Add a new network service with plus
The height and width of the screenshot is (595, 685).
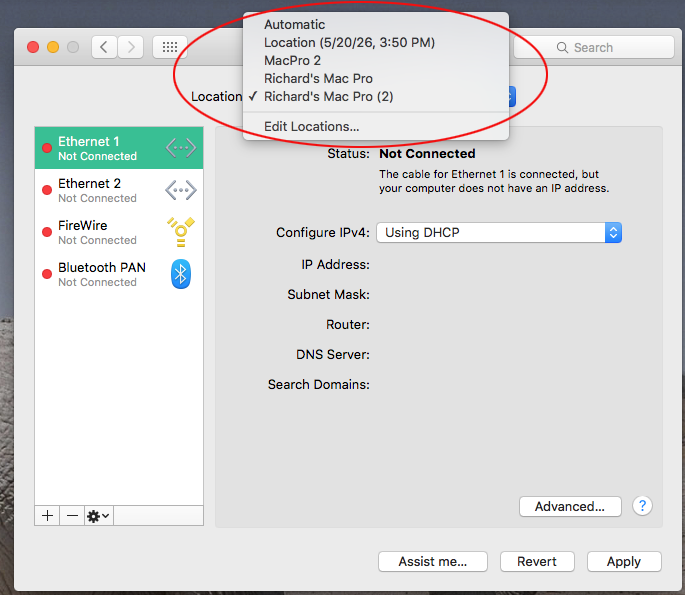[47, 516]
